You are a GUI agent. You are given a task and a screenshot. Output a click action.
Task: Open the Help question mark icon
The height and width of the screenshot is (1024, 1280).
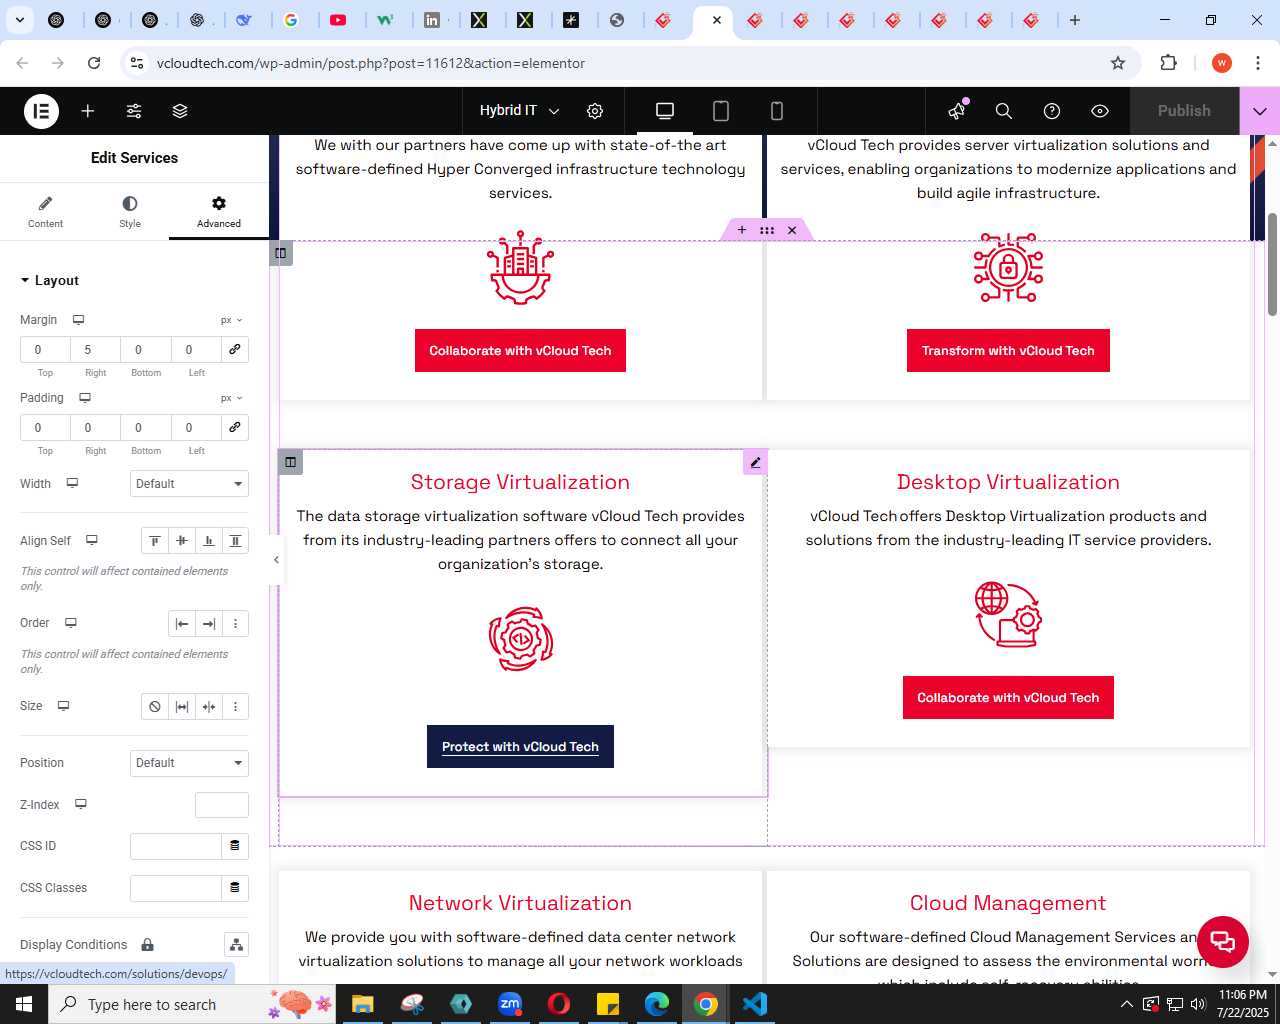[1052, 111]
